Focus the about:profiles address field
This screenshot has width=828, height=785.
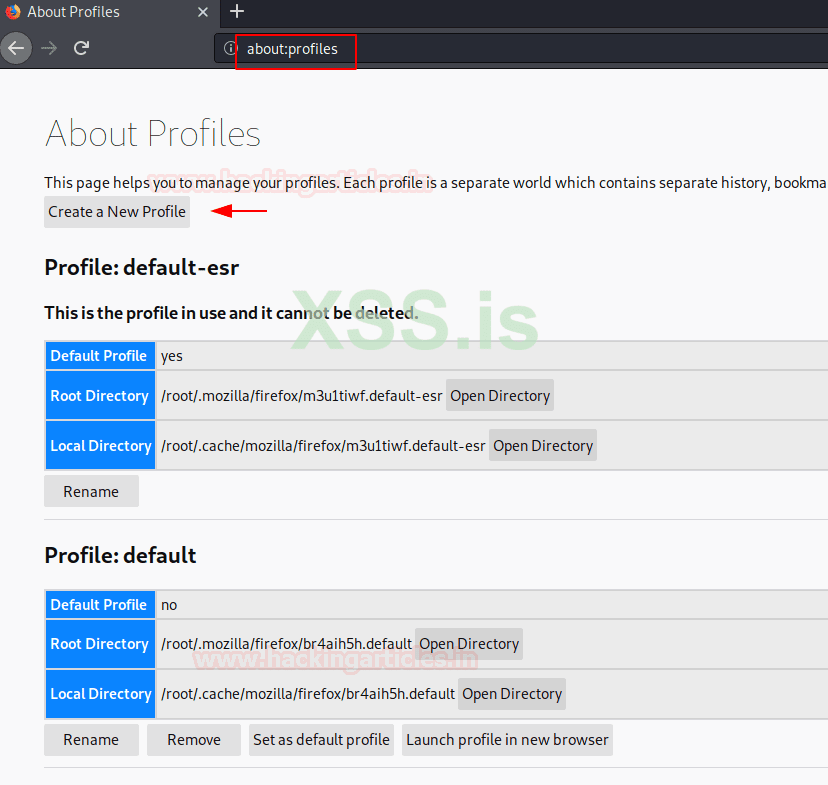500,49
